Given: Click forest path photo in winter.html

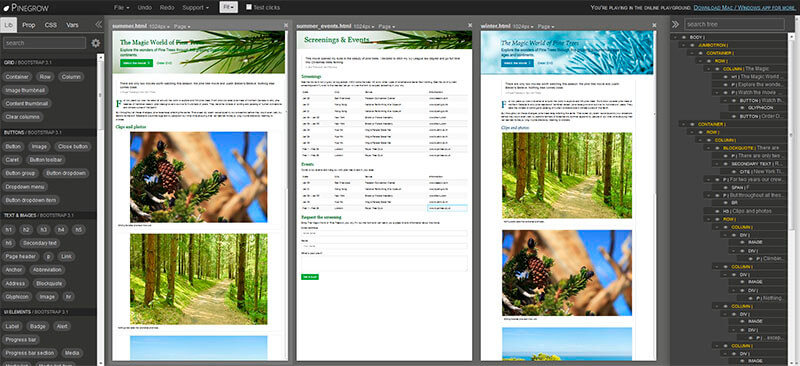Looking at the screenshot, I should 567,176.
